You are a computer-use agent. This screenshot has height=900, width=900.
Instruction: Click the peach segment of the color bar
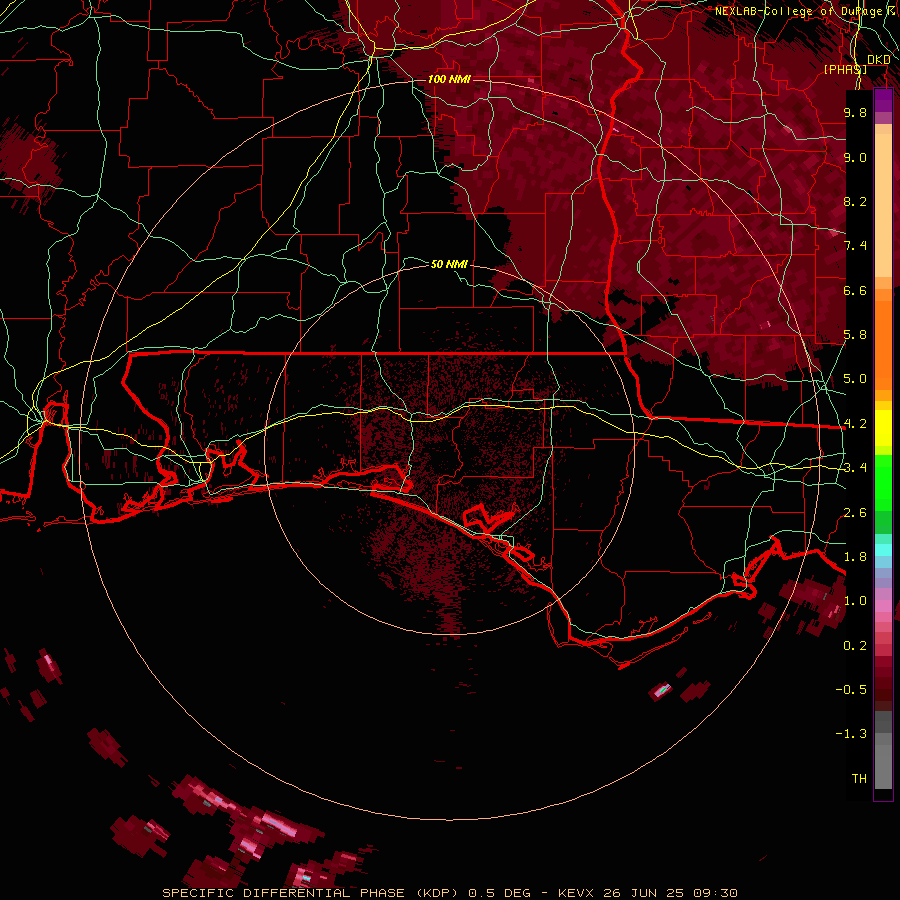coord(883,207)
